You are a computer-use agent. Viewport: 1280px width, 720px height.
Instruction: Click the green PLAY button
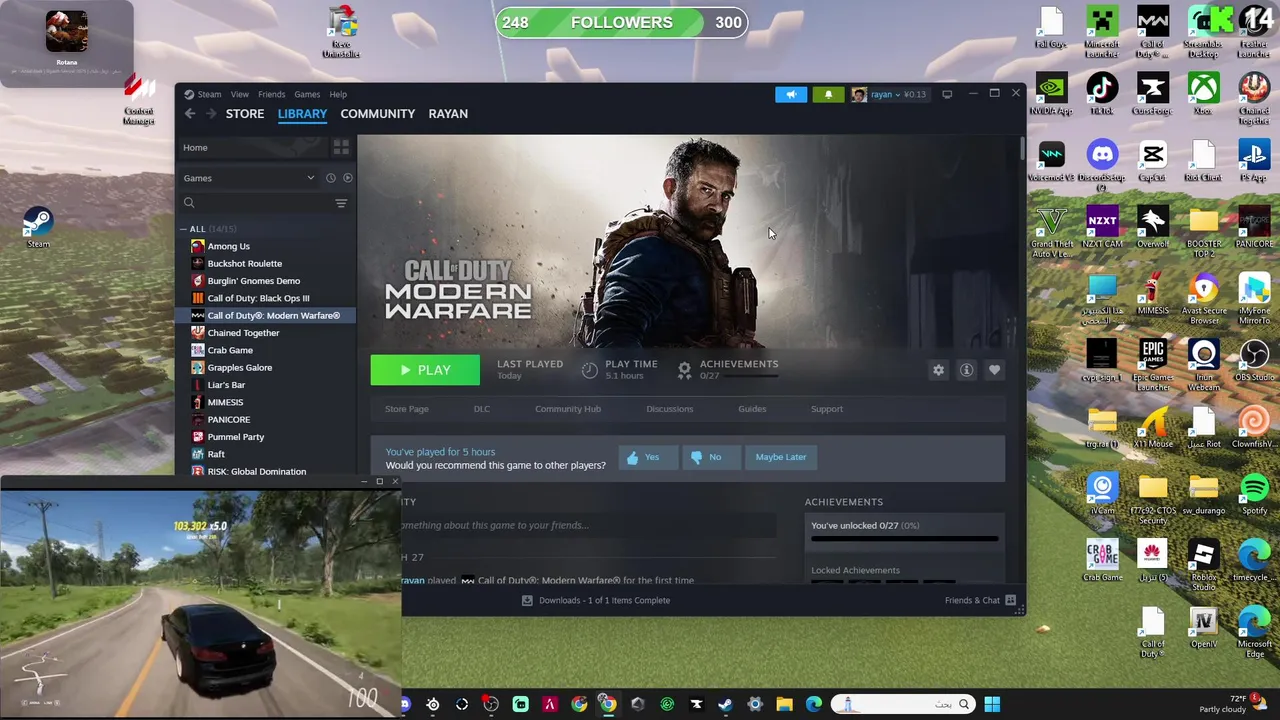(x=425, y=370)
